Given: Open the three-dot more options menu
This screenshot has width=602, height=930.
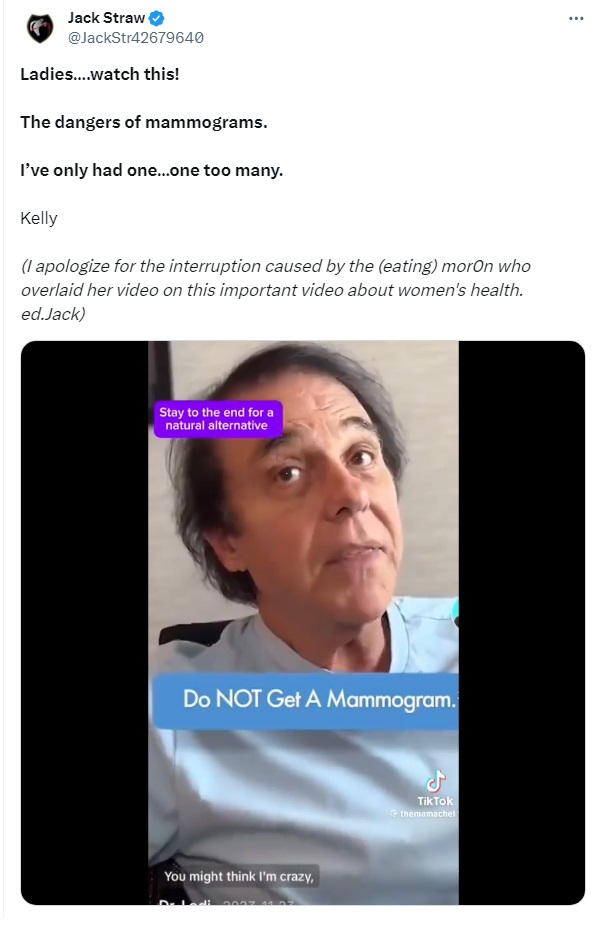Looking at the screenshot, I should tap(576, 18).
